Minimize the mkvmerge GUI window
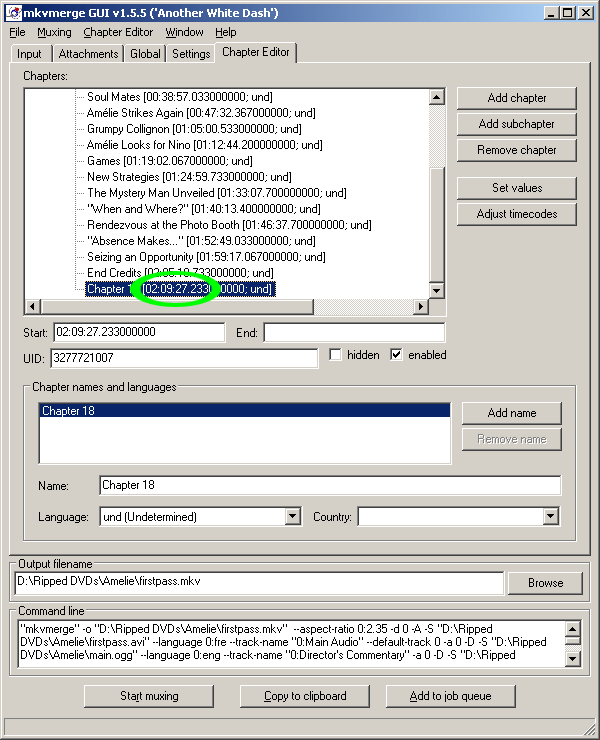Screen dimensions: 600x740 [550, 13]
